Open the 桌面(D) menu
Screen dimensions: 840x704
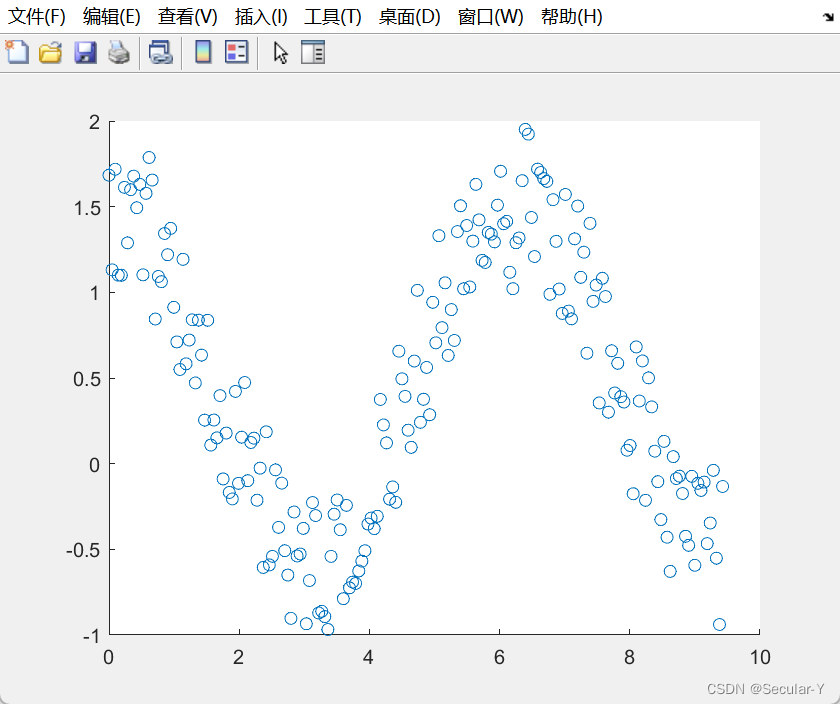[x=409, y=17]
